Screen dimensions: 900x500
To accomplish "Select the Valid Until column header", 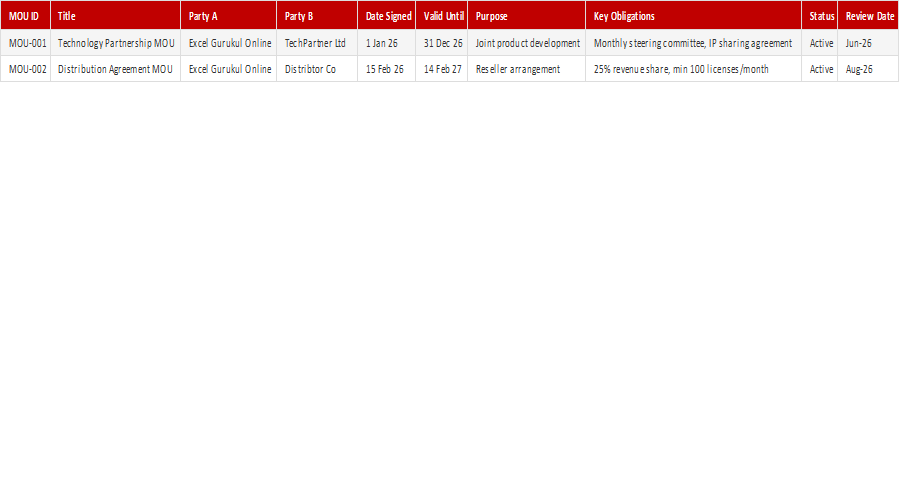I will tap(441, 15).
